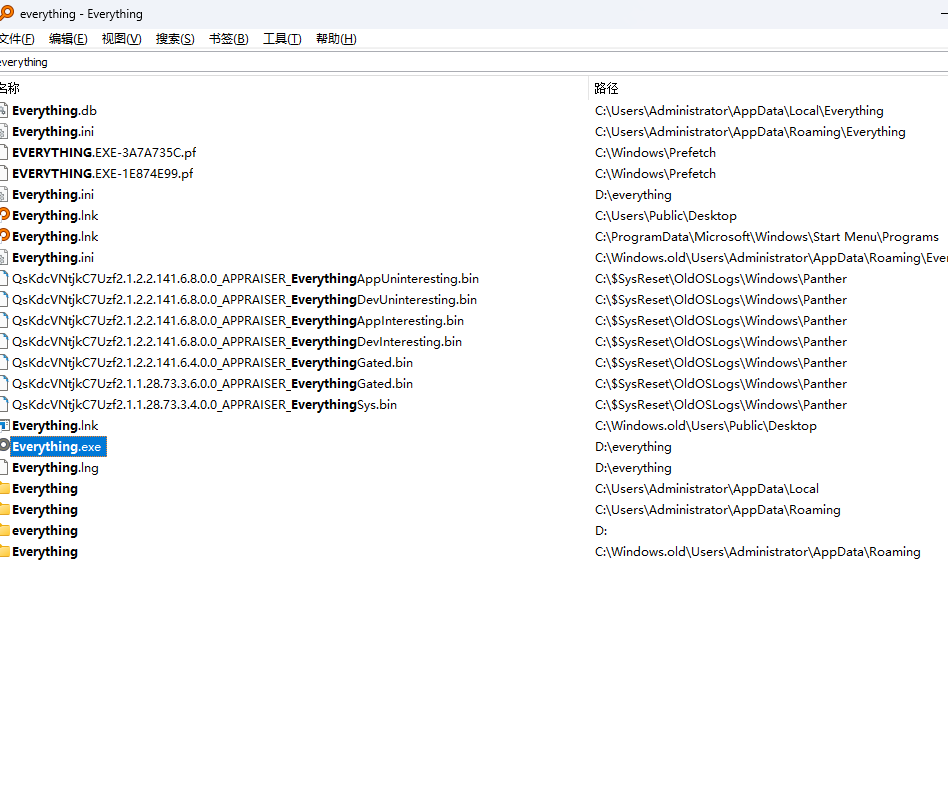
Task: Open the 书签(B) menu
Action: pos(229,39)
